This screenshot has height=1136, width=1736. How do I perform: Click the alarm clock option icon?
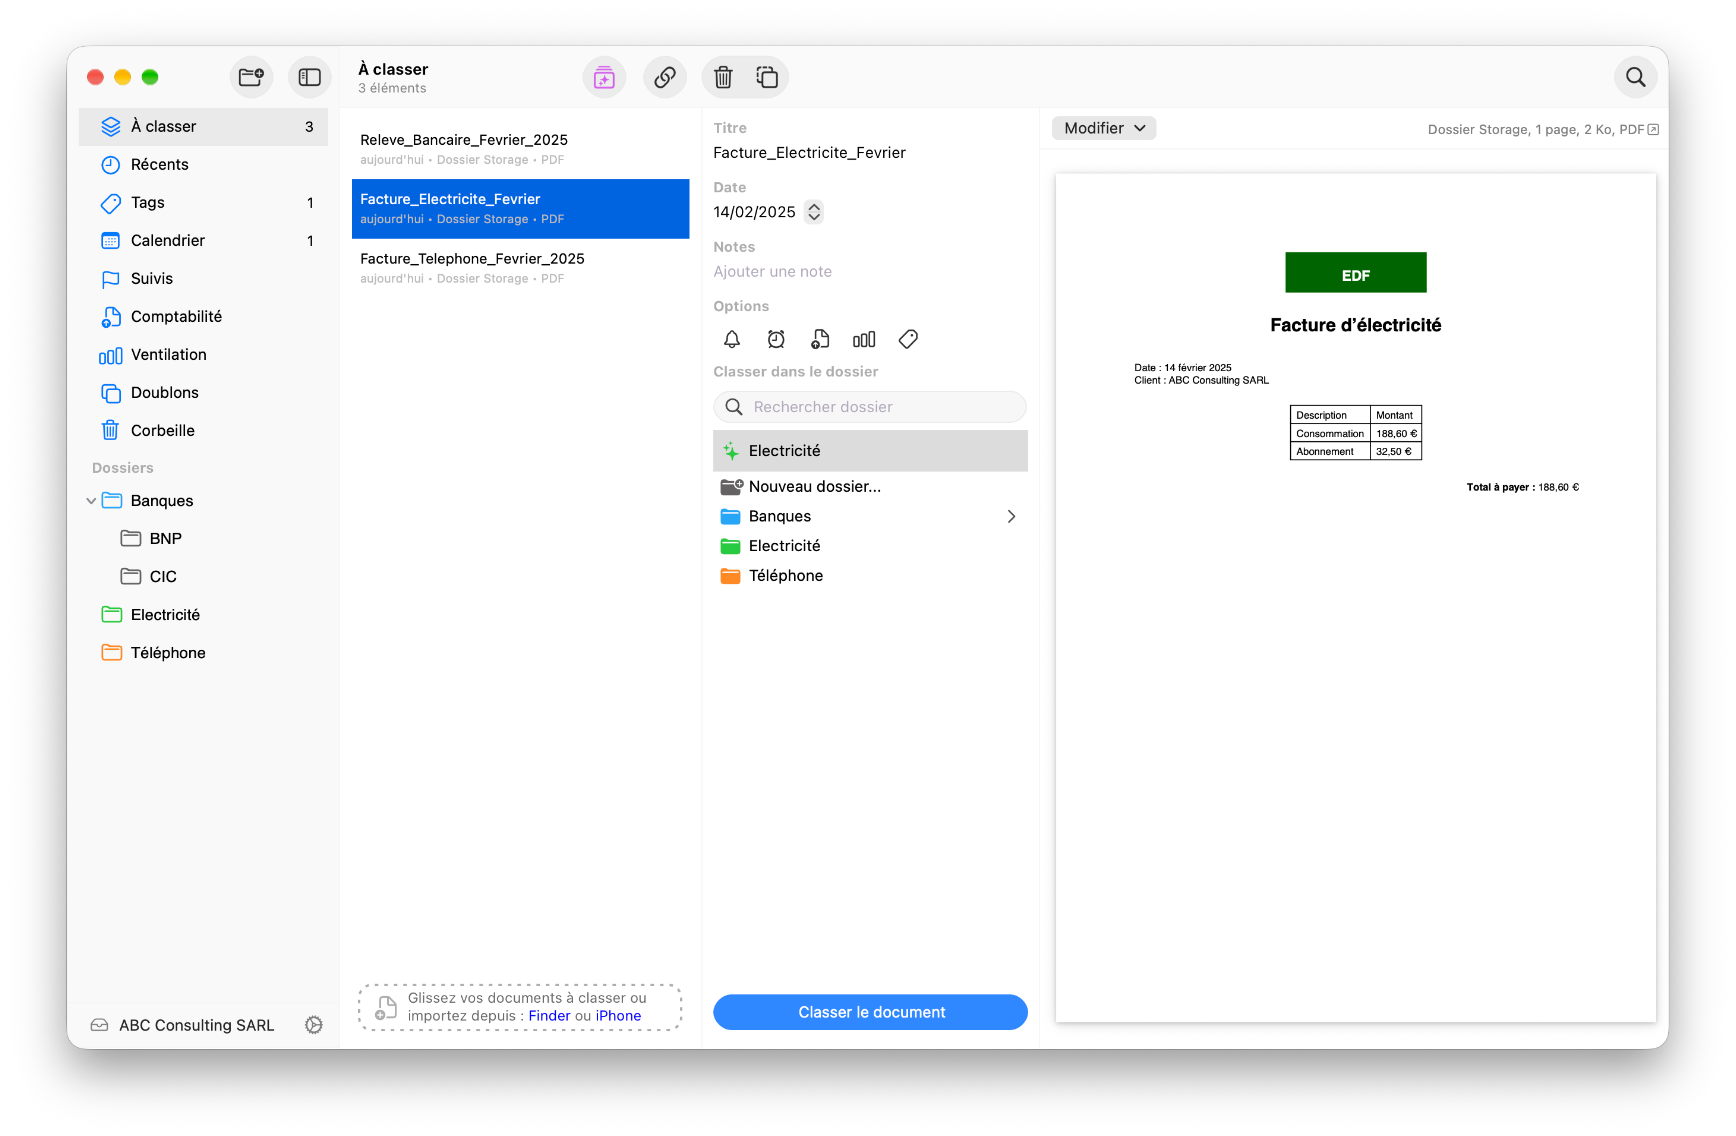click(x=776, y=340)
